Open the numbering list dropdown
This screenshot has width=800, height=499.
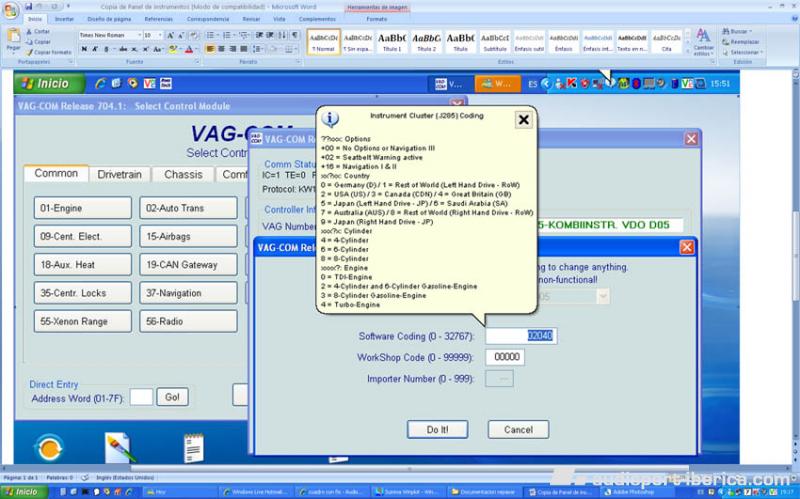[234, 35]
